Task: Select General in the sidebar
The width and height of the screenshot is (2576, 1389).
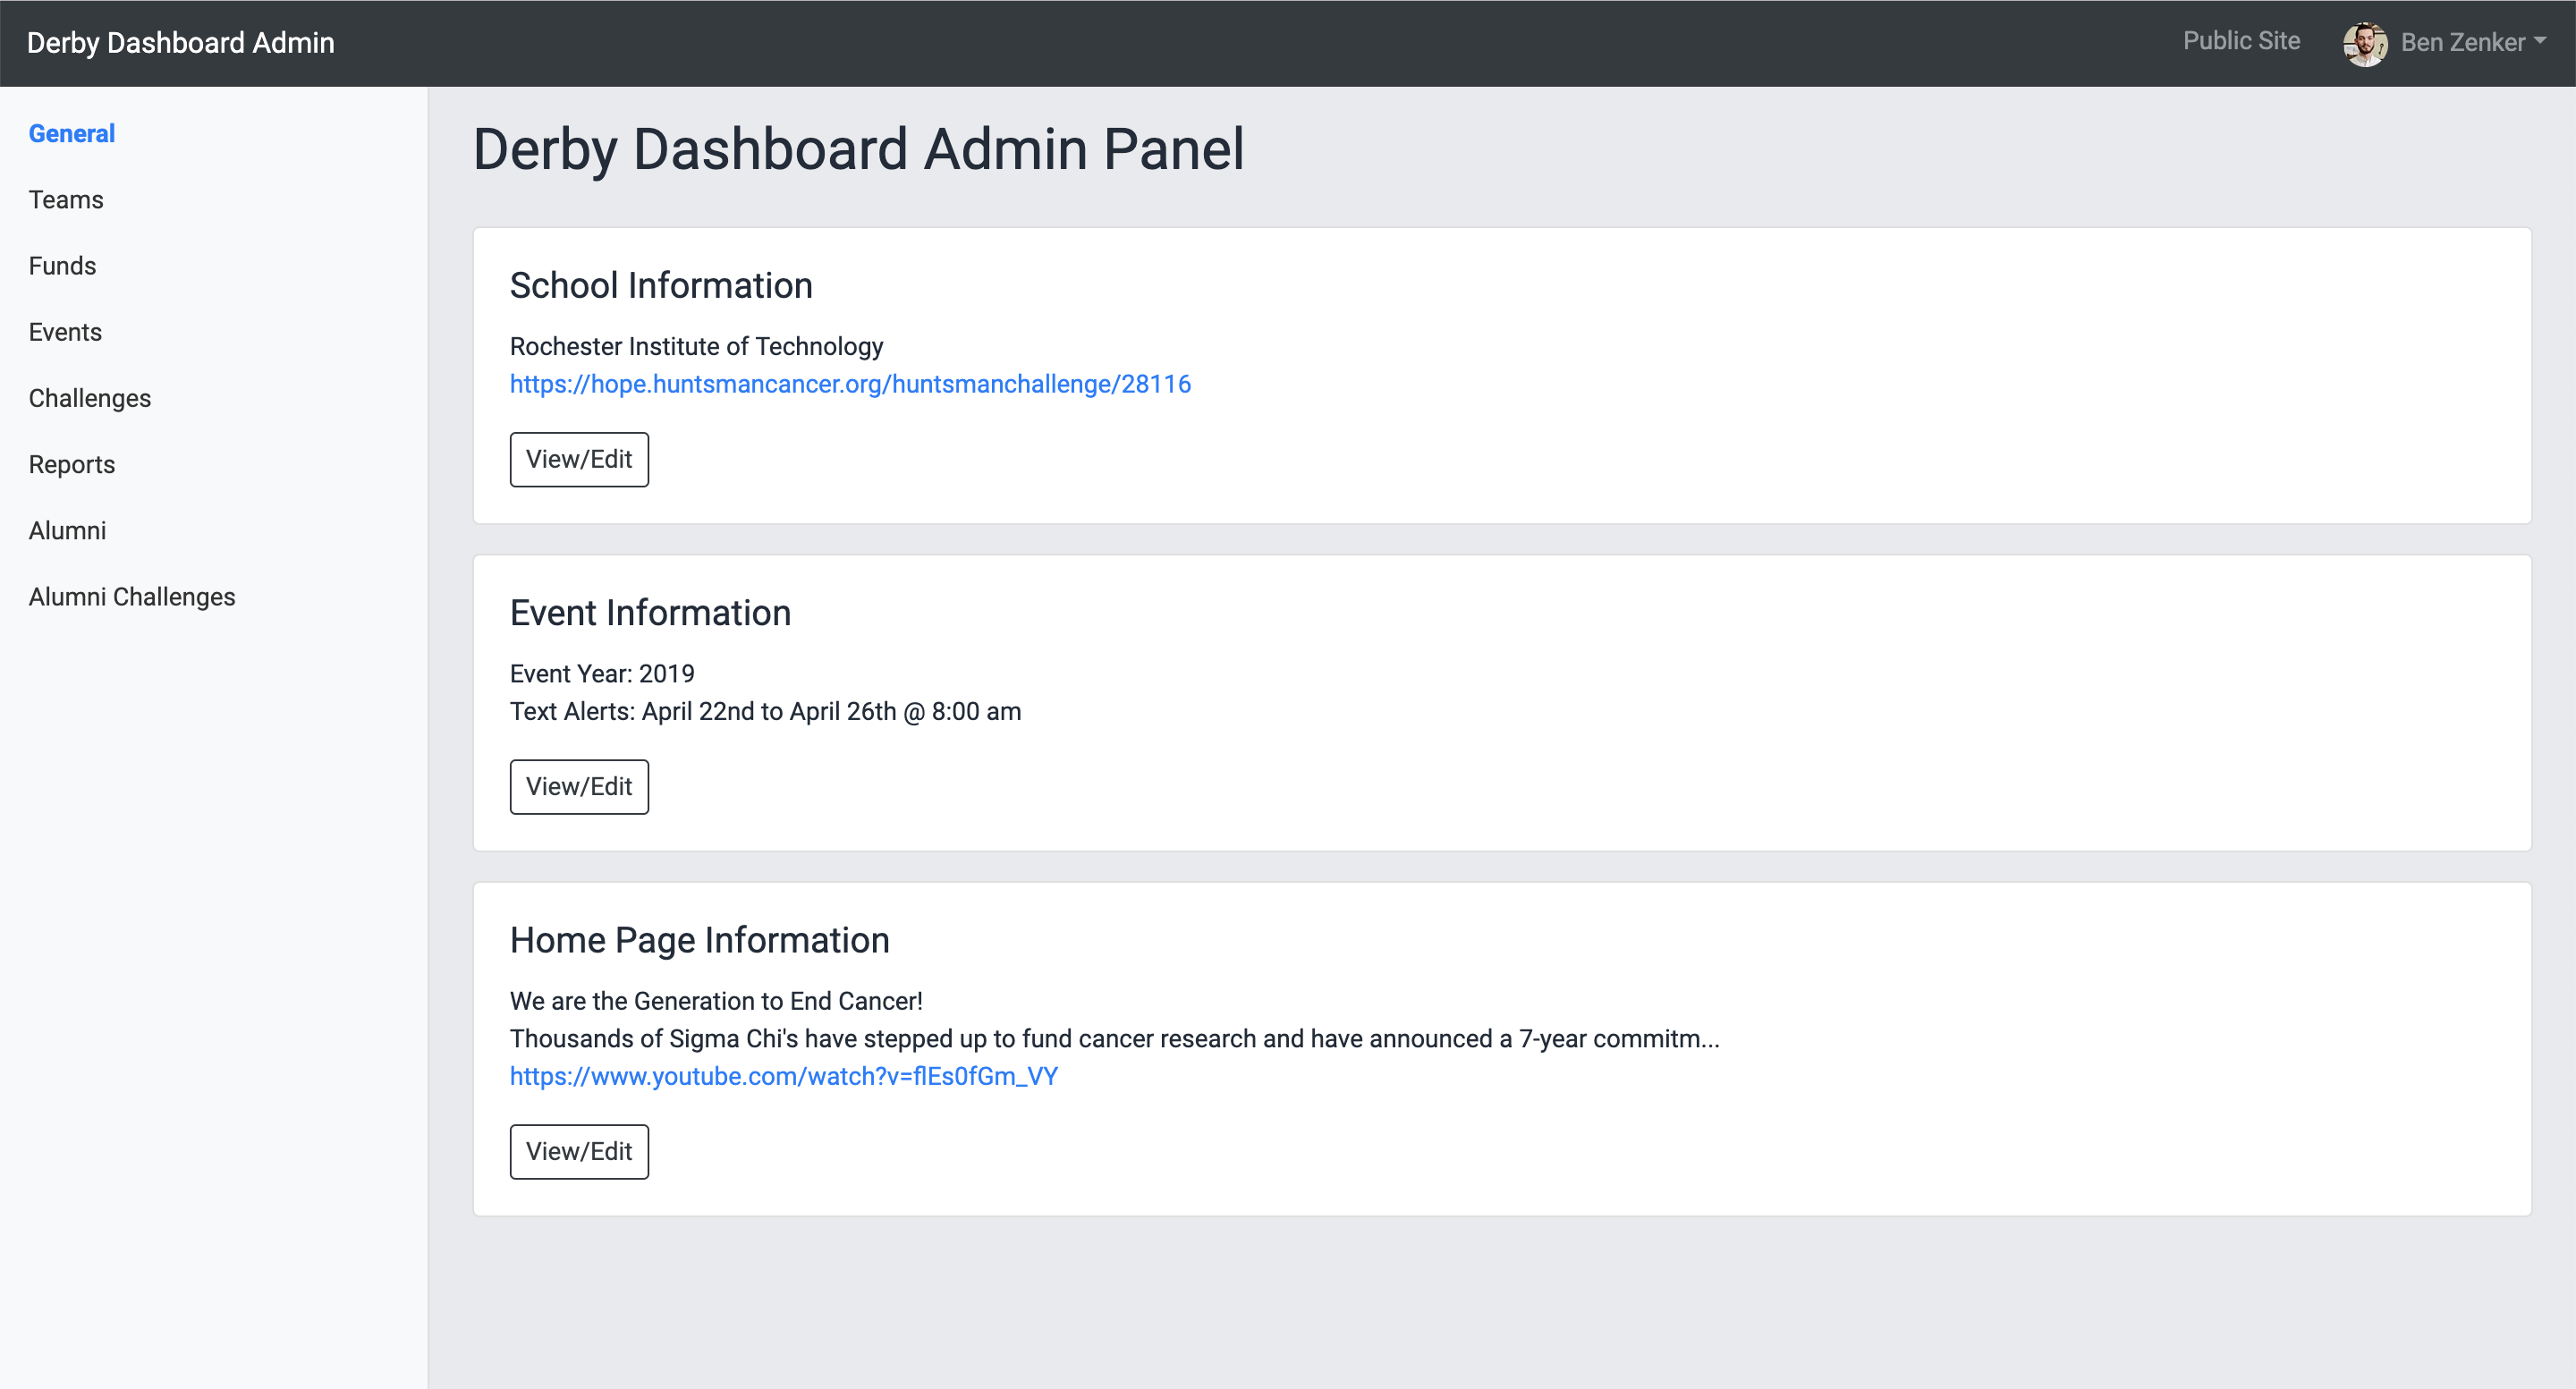Action: tap(71, 133)
